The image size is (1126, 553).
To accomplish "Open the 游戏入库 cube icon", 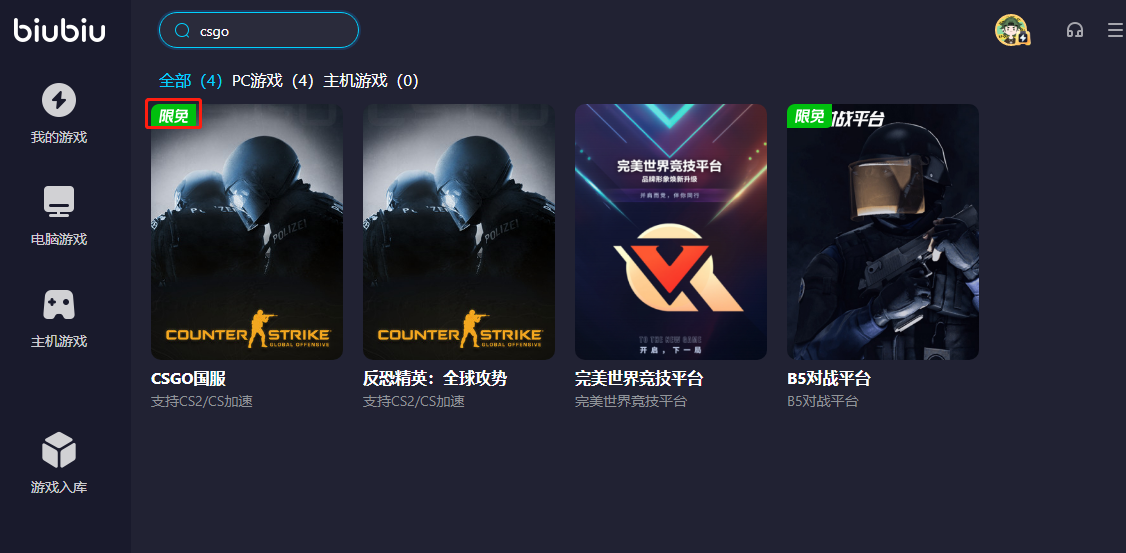I will [59, 450].
